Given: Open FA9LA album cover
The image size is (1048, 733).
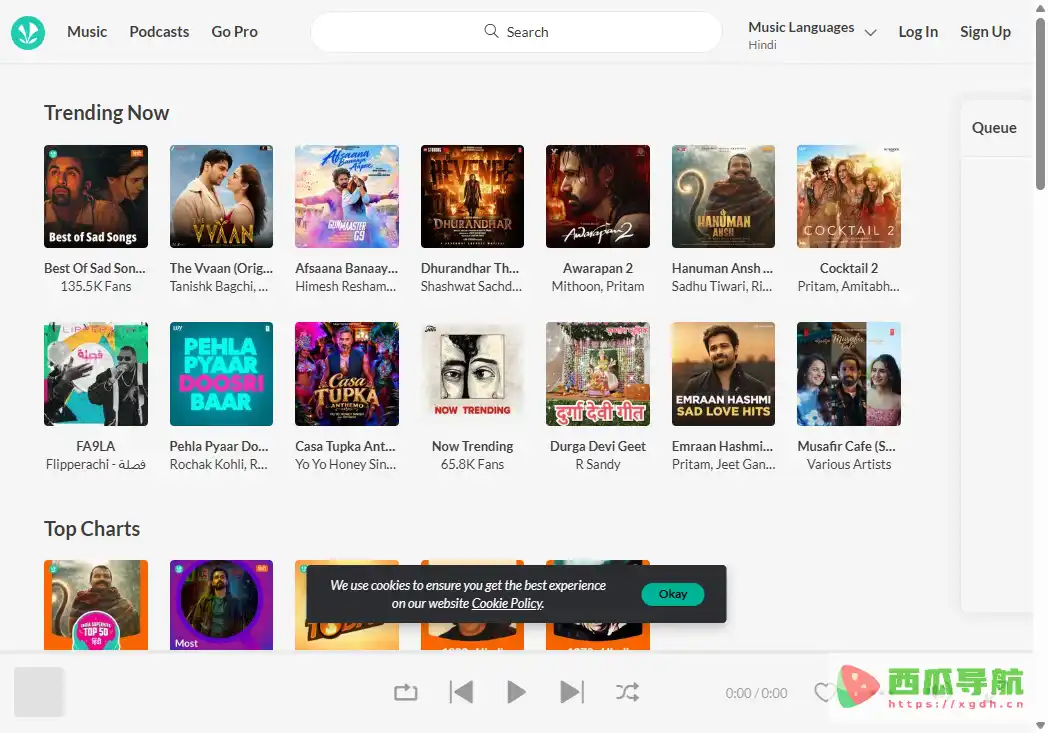Looking at the screenshot, I should pyautogui.click(x=96, y=374).
